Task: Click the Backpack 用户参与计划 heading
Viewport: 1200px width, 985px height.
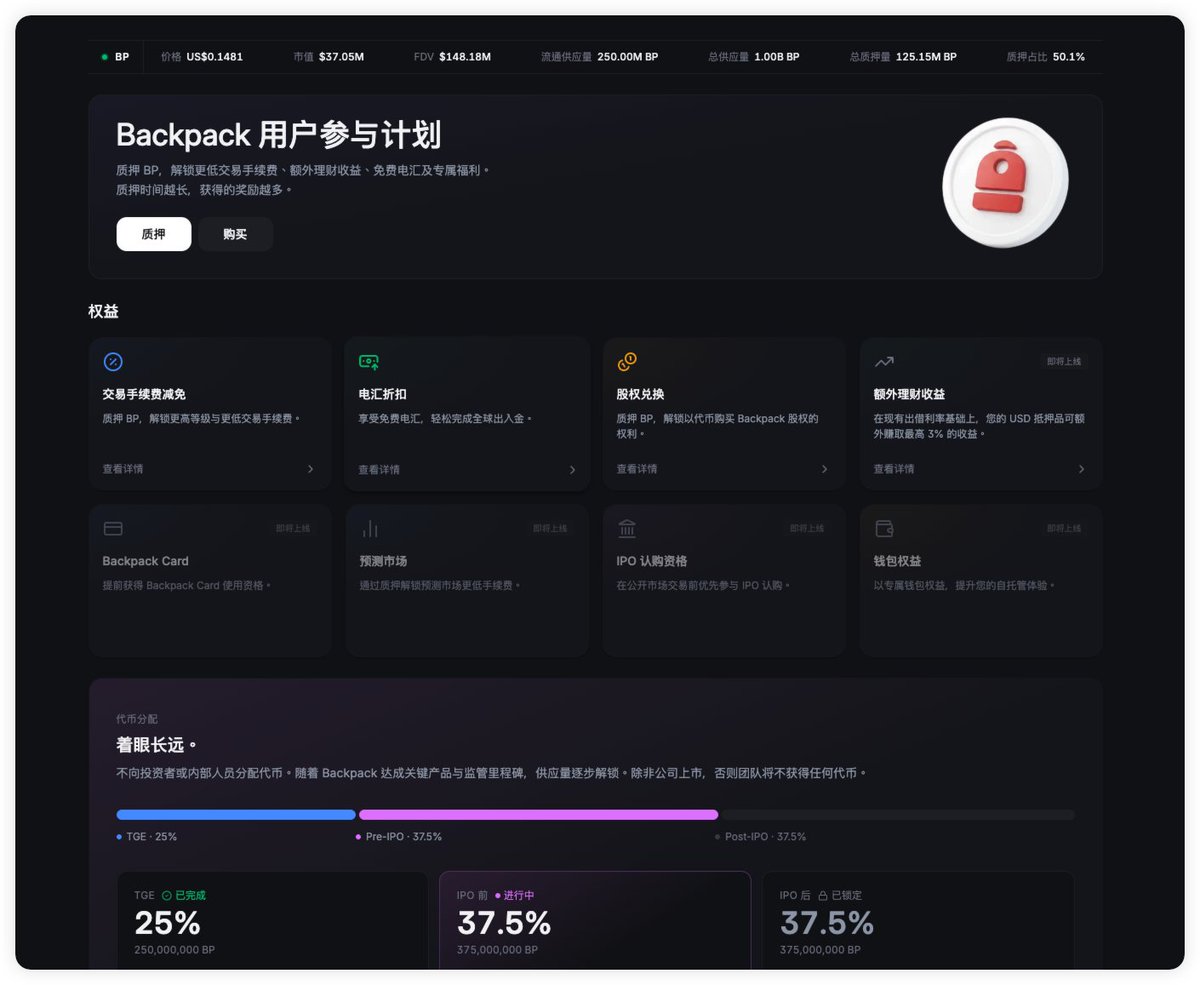Action: coord(279,135)
